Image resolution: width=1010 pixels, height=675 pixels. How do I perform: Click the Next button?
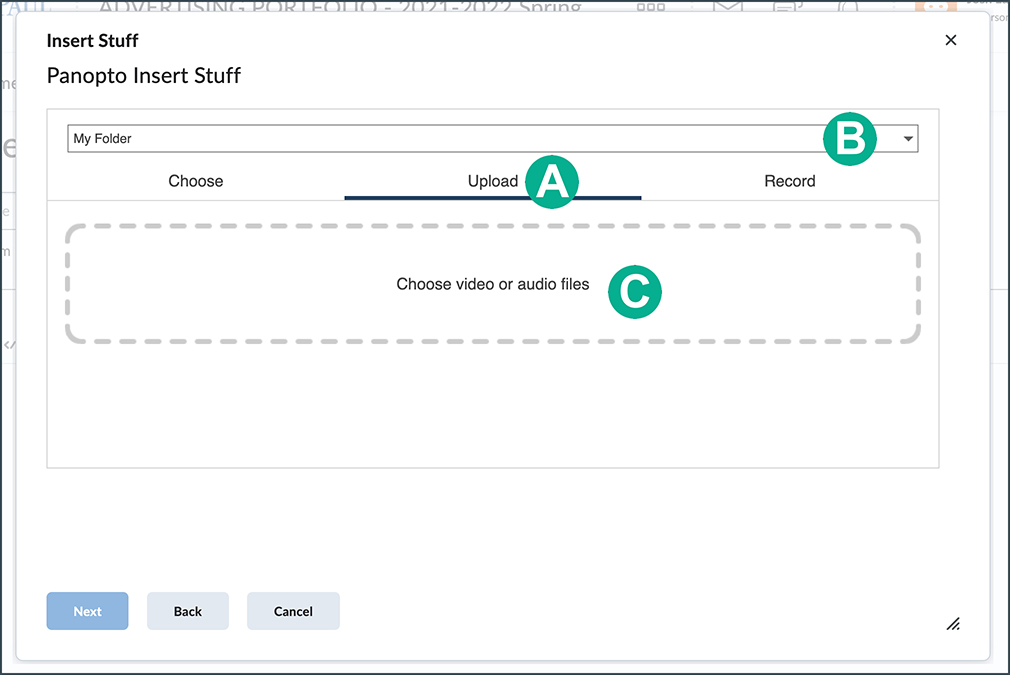[88, 611]
